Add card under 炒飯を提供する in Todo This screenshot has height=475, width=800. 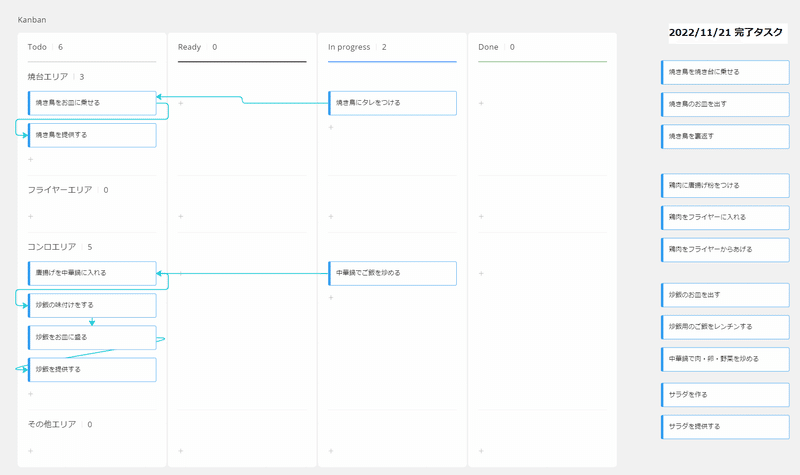coord(30,394)
